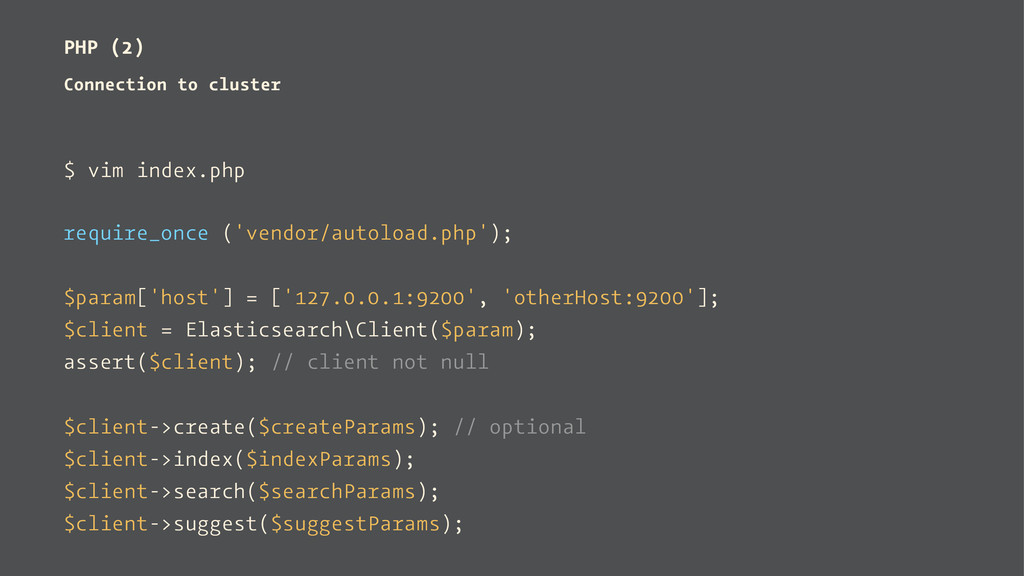Click the '// optional' comment
The height and width of the screenshot is (576, 1024).
point(520,427)
